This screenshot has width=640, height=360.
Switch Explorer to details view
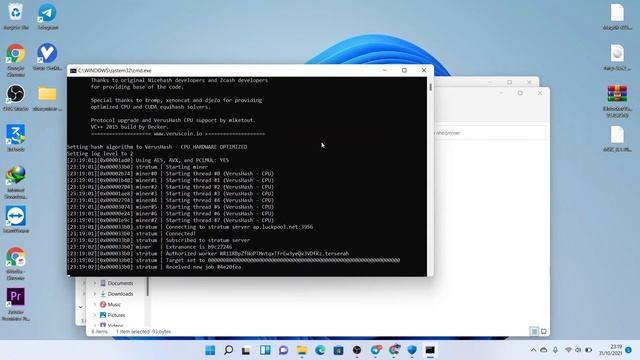coord(534,331)
